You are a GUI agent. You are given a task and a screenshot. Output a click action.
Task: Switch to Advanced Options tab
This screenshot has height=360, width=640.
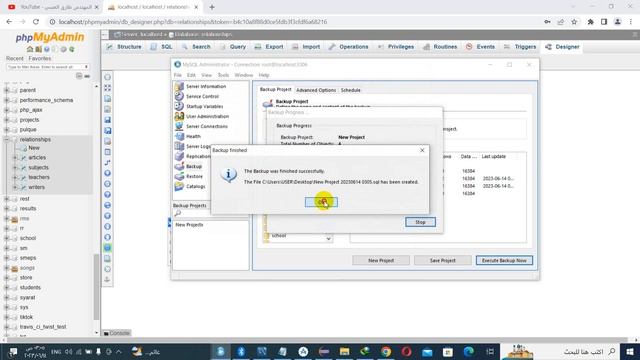(316, 90)
